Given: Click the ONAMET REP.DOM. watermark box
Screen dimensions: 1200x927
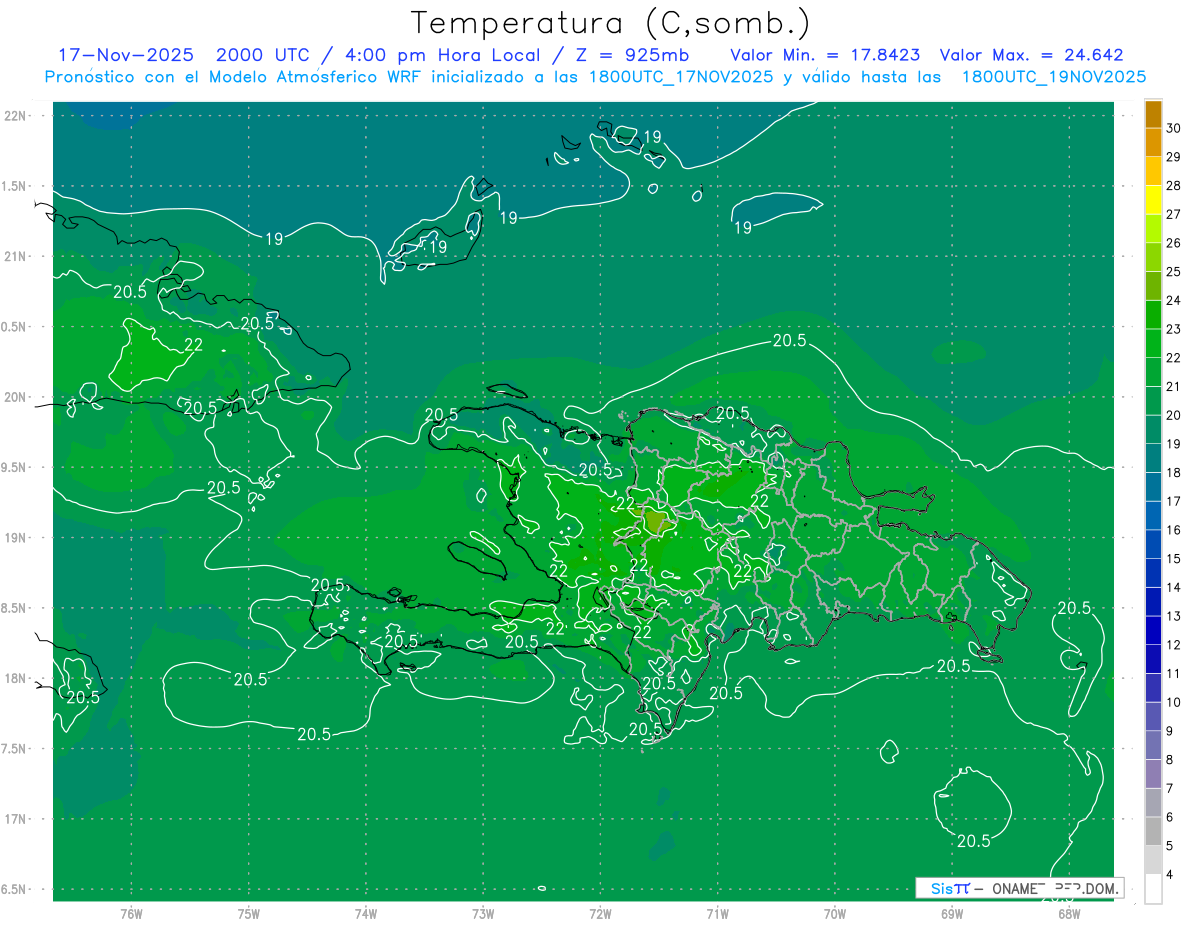Looking at the screenshot, I should 1020,888.
